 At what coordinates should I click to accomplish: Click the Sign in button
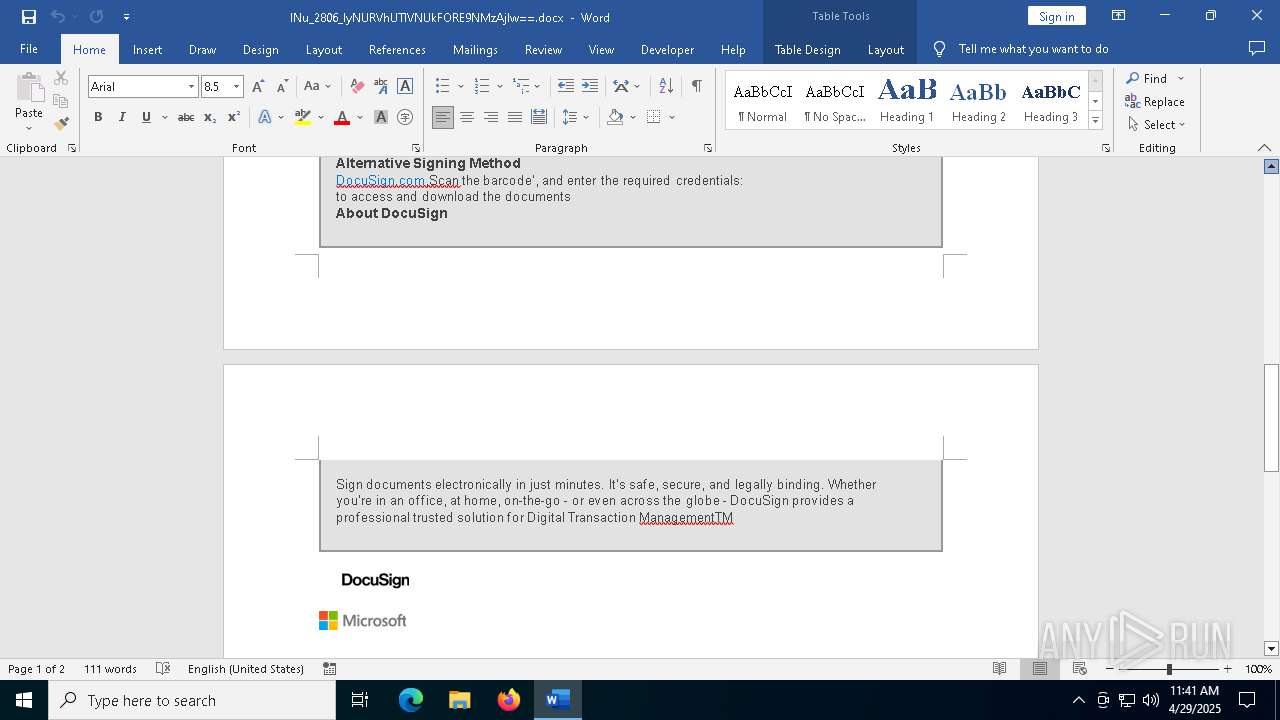click(x=1056, y=16)
